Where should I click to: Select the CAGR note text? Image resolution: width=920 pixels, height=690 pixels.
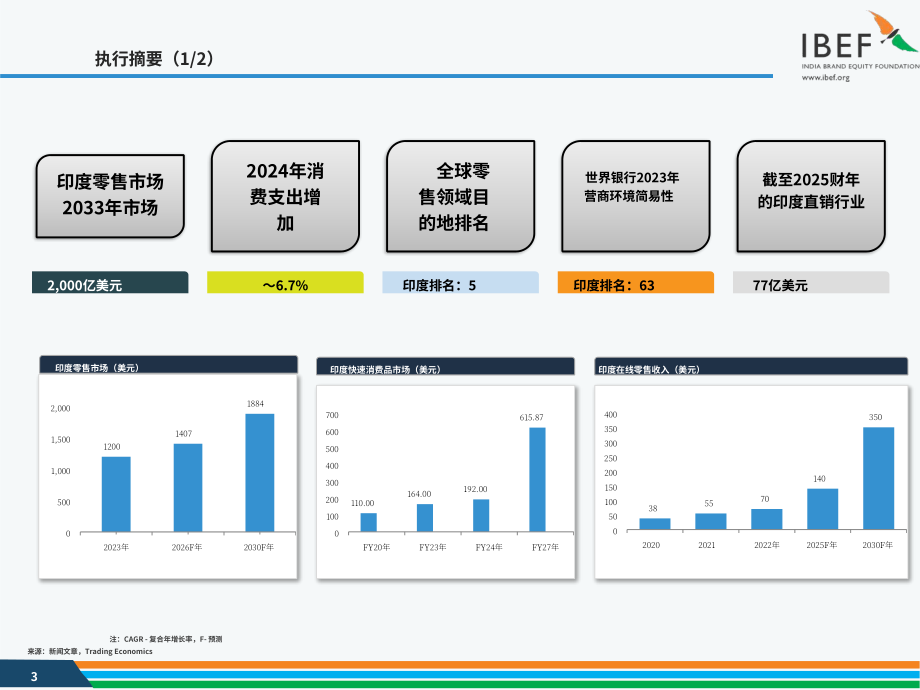point(166,639)
